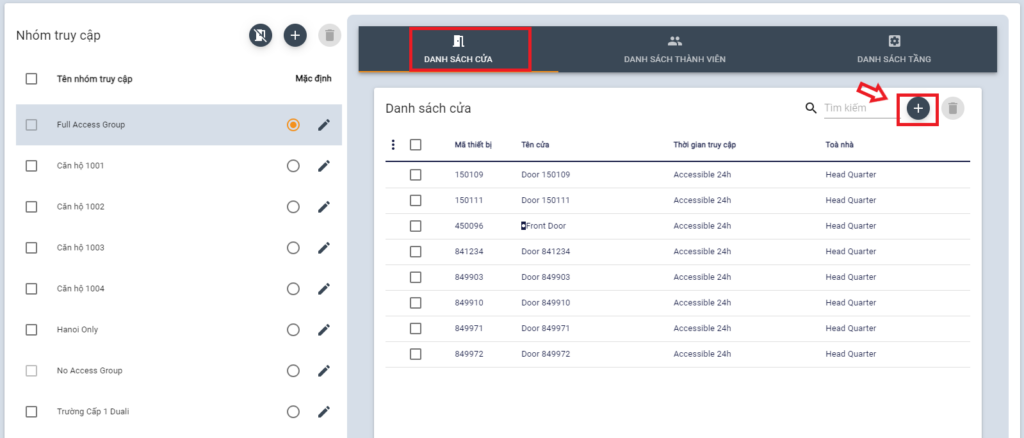The width and height of the screenshot is (1024, 438).
Task: Add a new access group
Action: (x=295, y=36)
